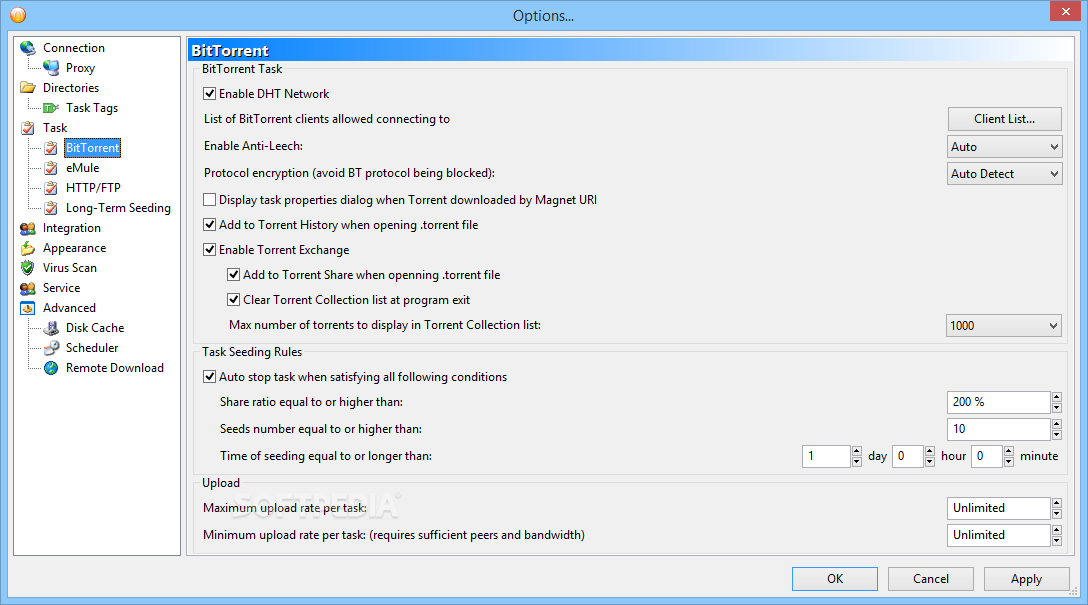Click the orange application icon in title bar

(x=18, y=15)
